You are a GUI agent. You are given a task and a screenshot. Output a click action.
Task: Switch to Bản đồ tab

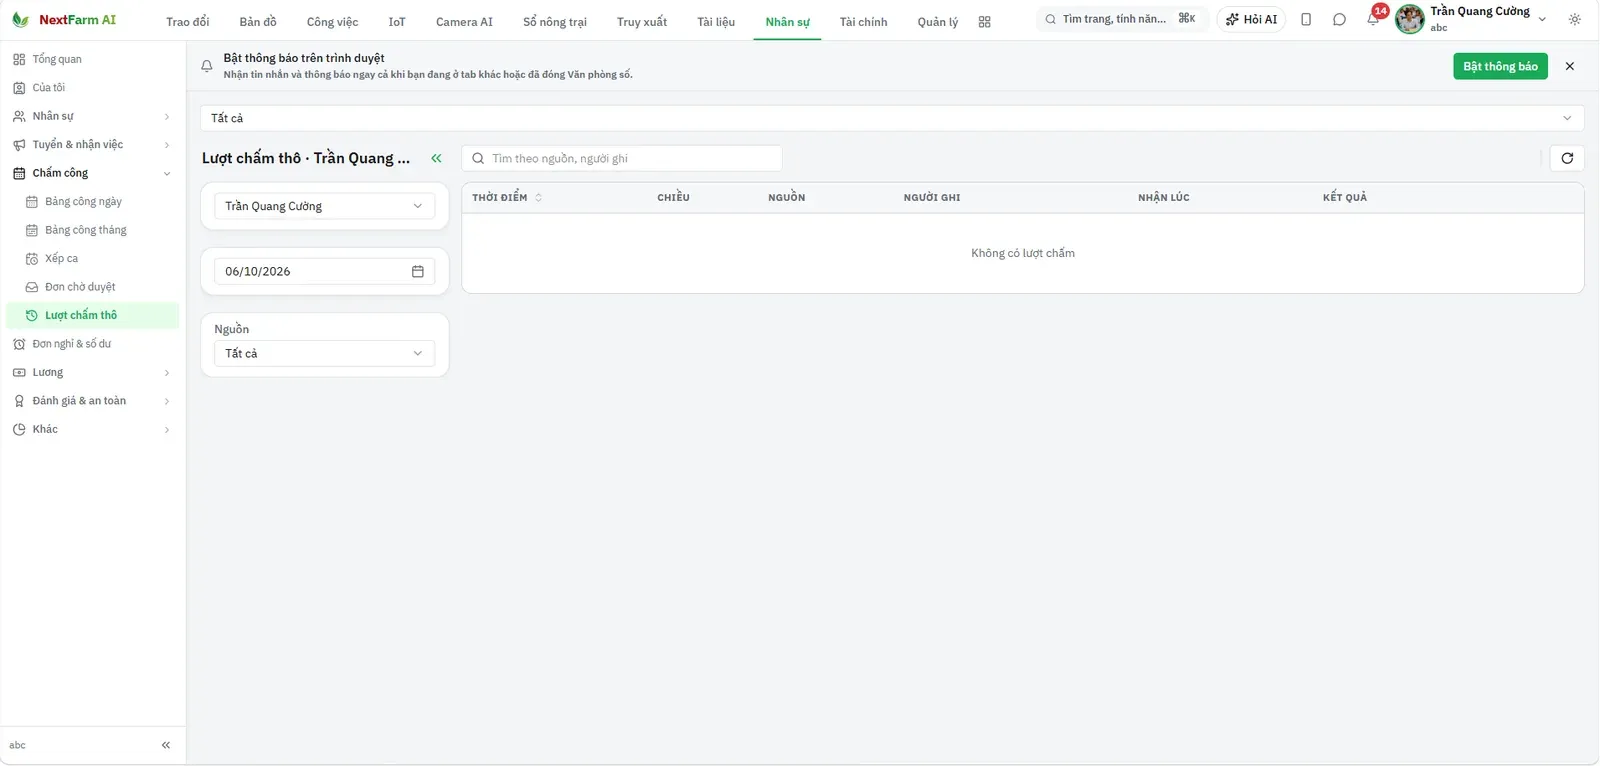(x=258, y=22)
